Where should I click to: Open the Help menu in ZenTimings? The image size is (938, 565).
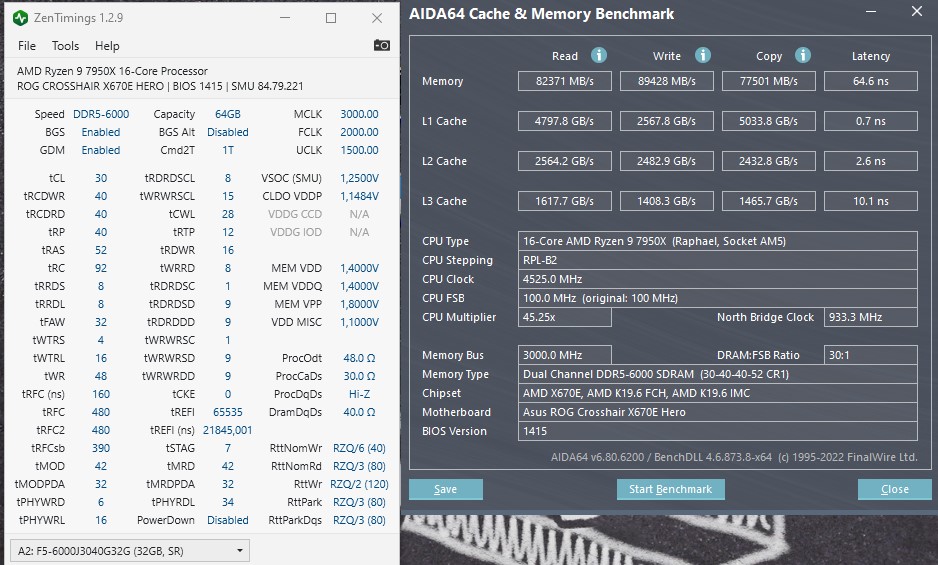107,46
